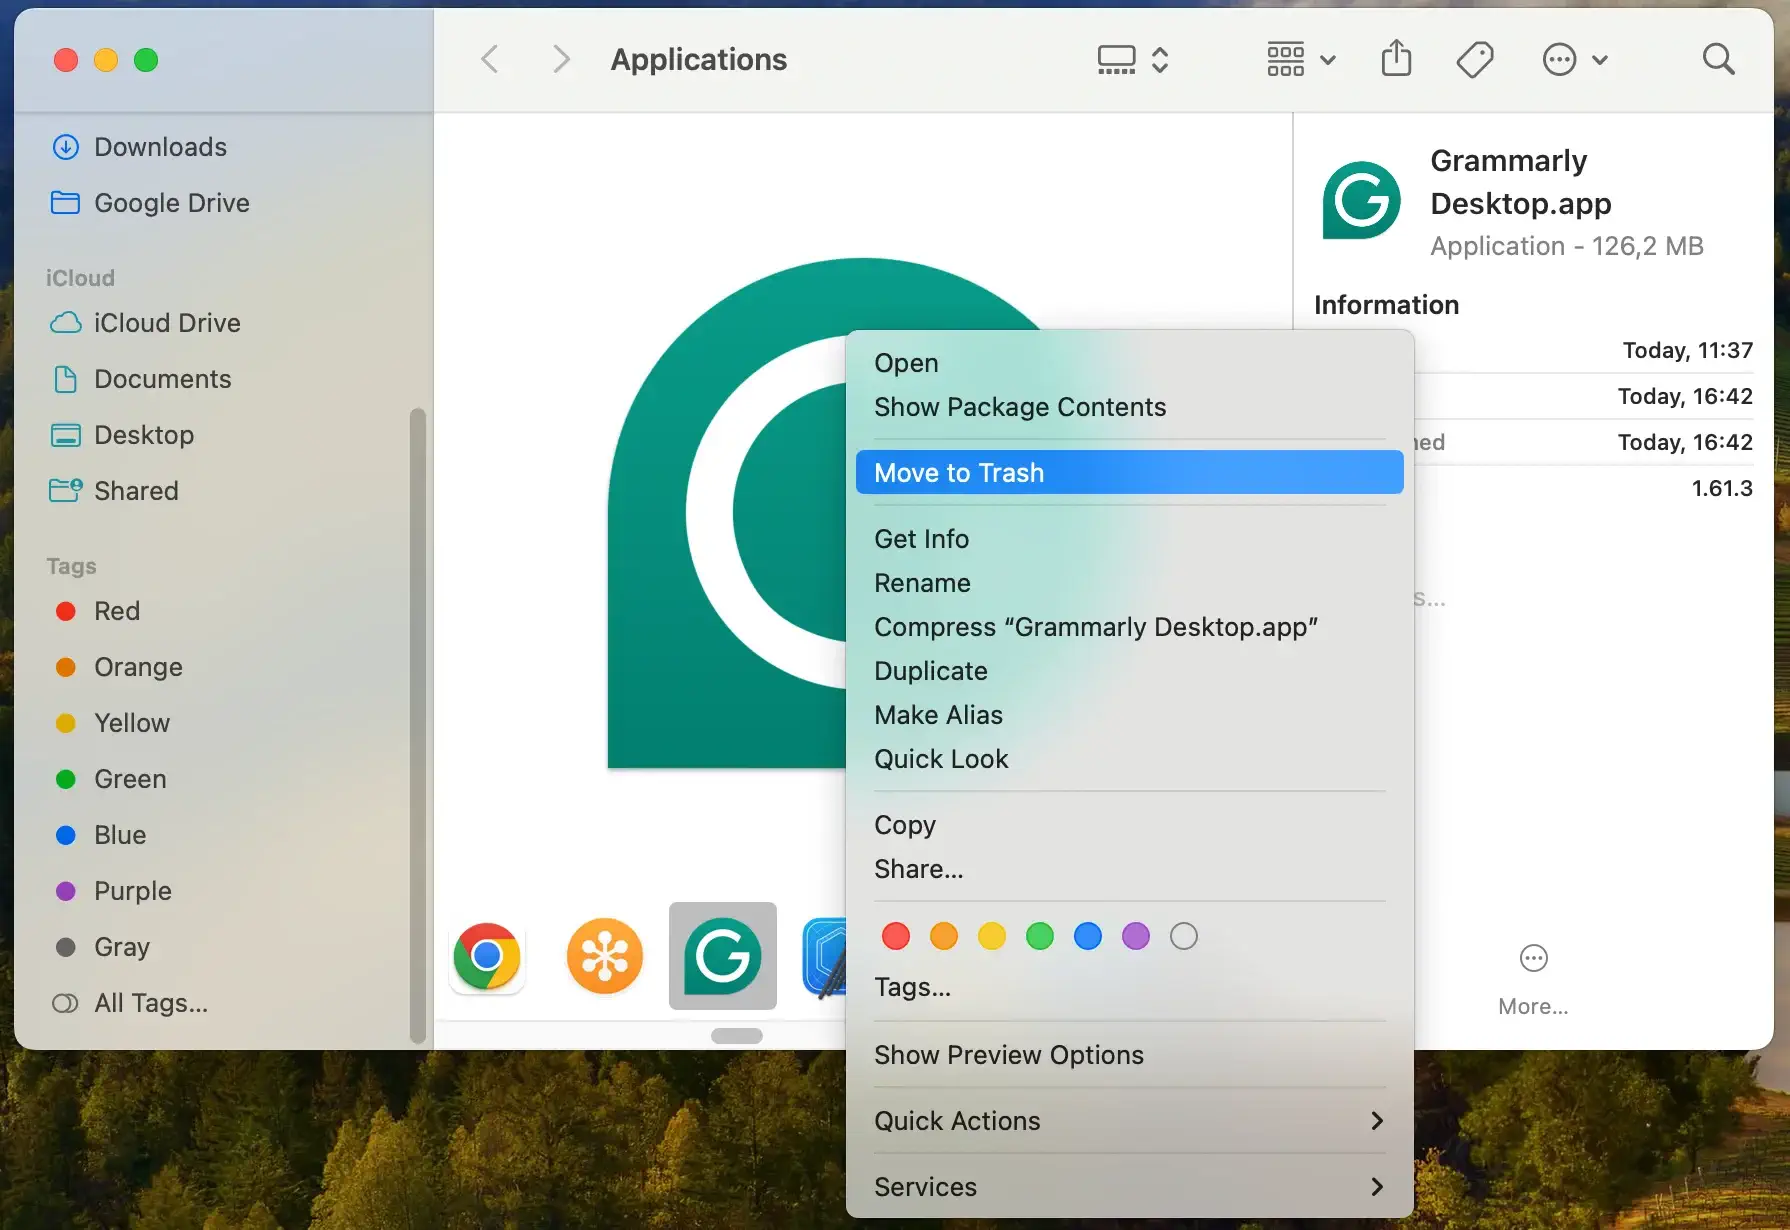This screenshot has height=1230, width=1790.
Task: Select the orange flower app thumbnail
Action: click(605, 956)
